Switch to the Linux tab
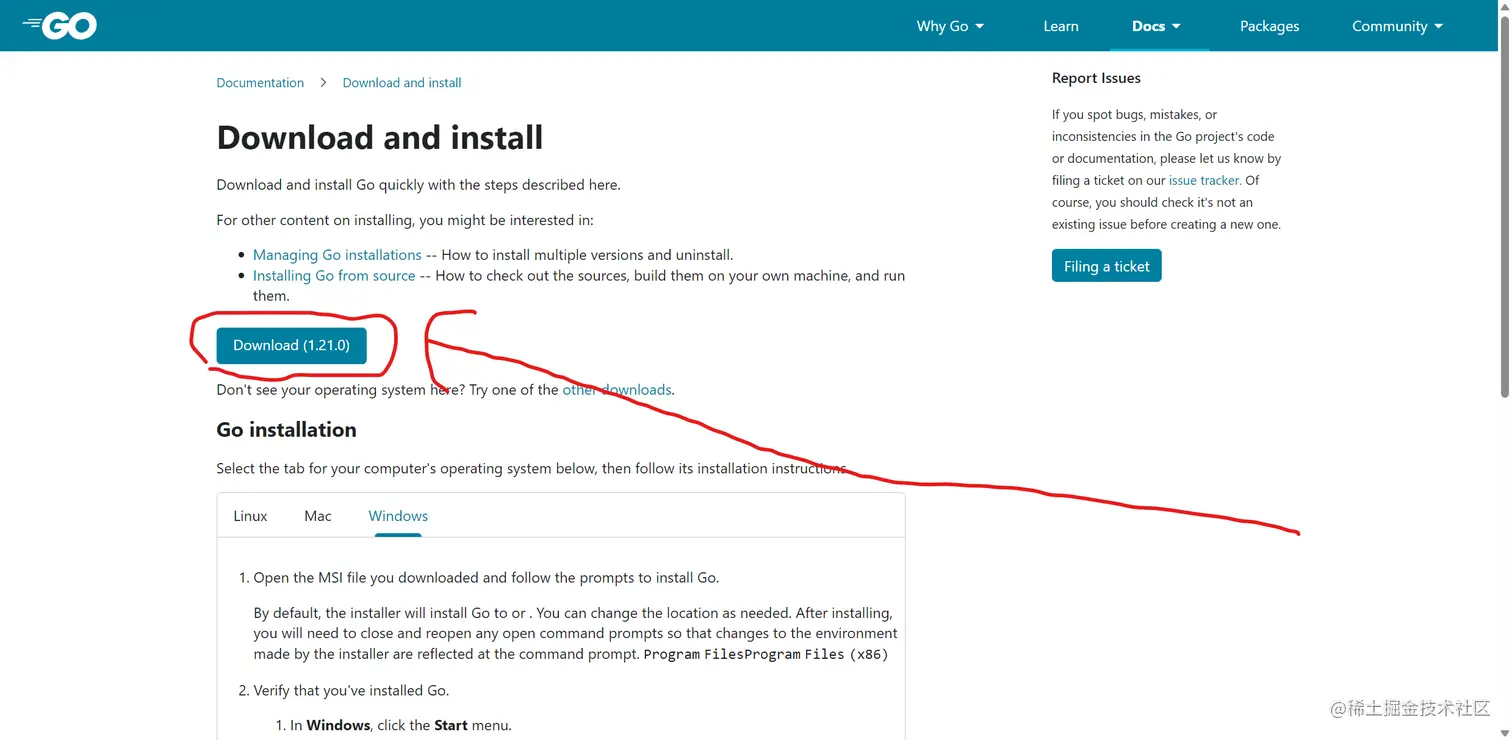The width and height of the screenshot is (1512, 740). coord(250,516)
